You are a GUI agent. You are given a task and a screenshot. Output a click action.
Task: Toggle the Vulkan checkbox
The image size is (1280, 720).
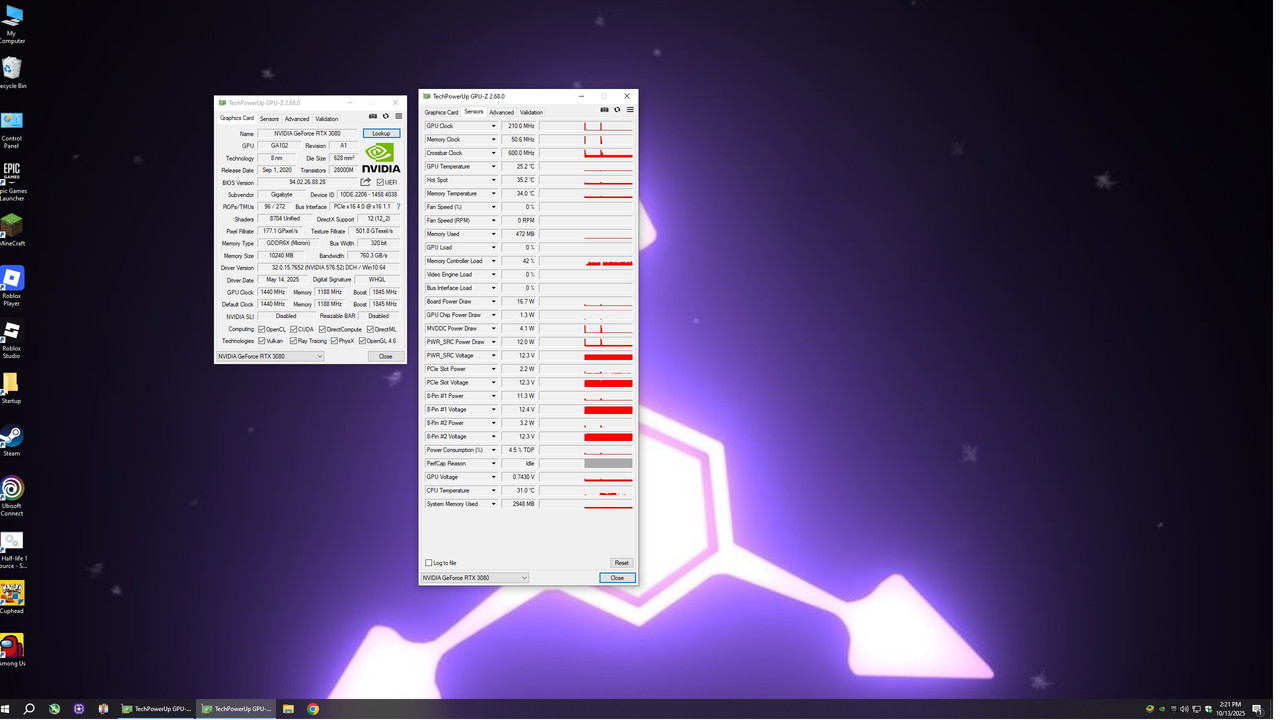coord(262,341)
